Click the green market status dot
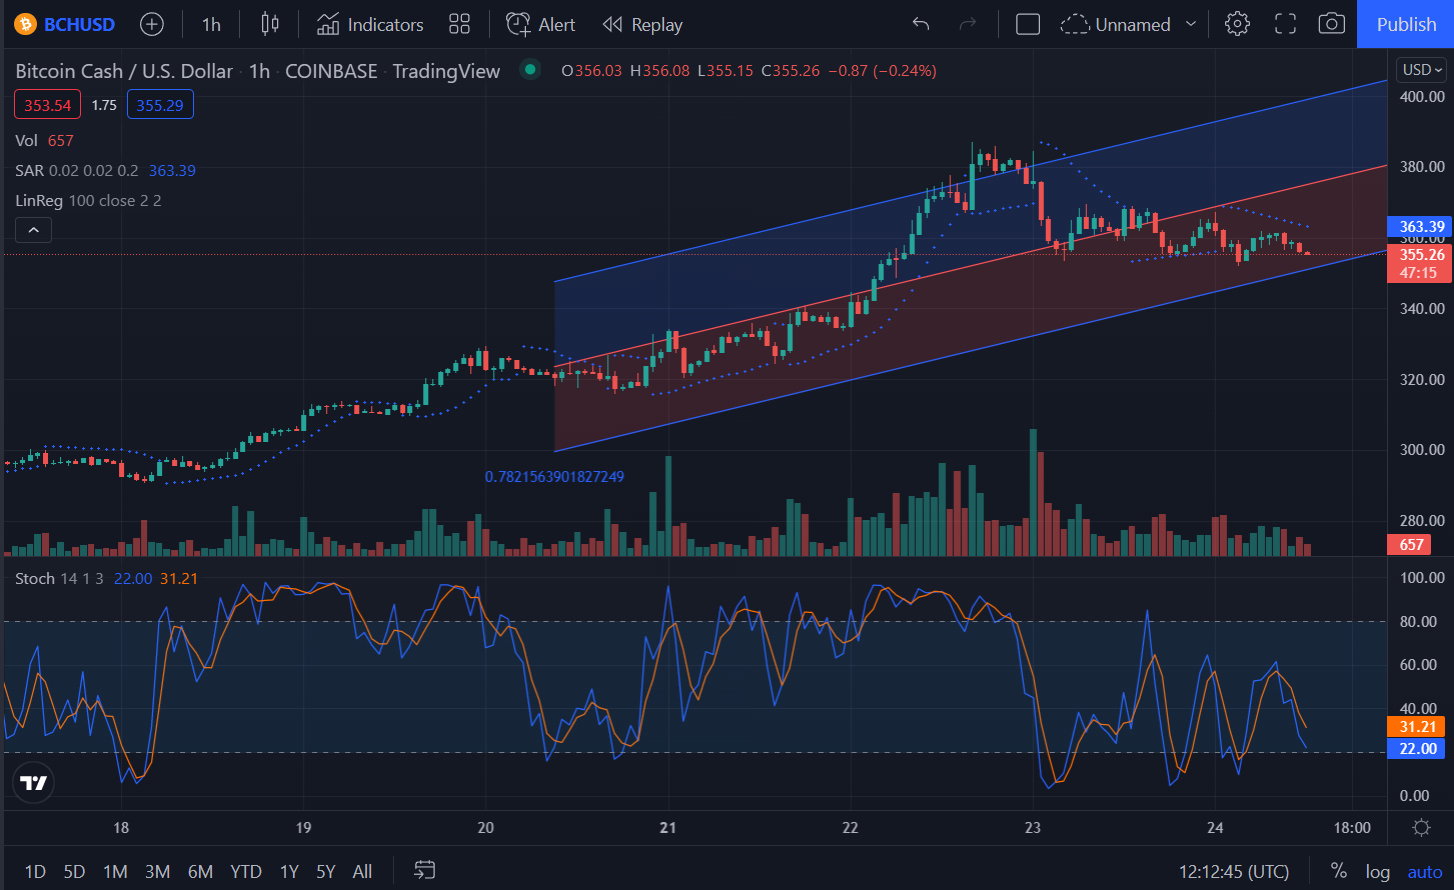 531,70
